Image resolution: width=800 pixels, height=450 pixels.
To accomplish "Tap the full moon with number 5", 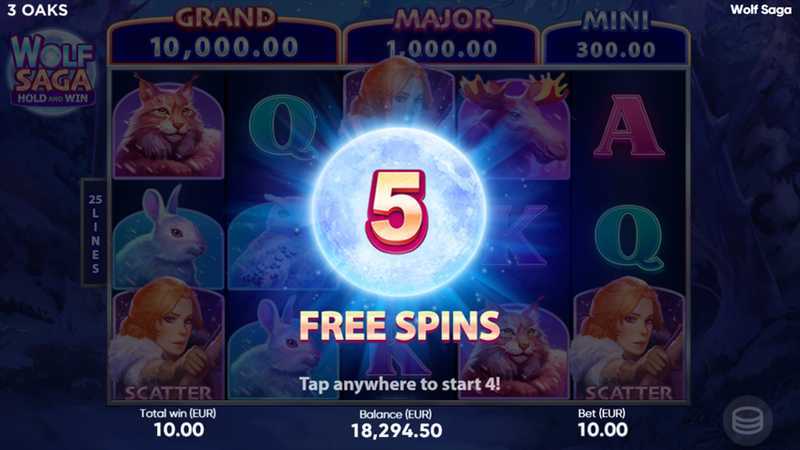I will [x=398, y=212].
